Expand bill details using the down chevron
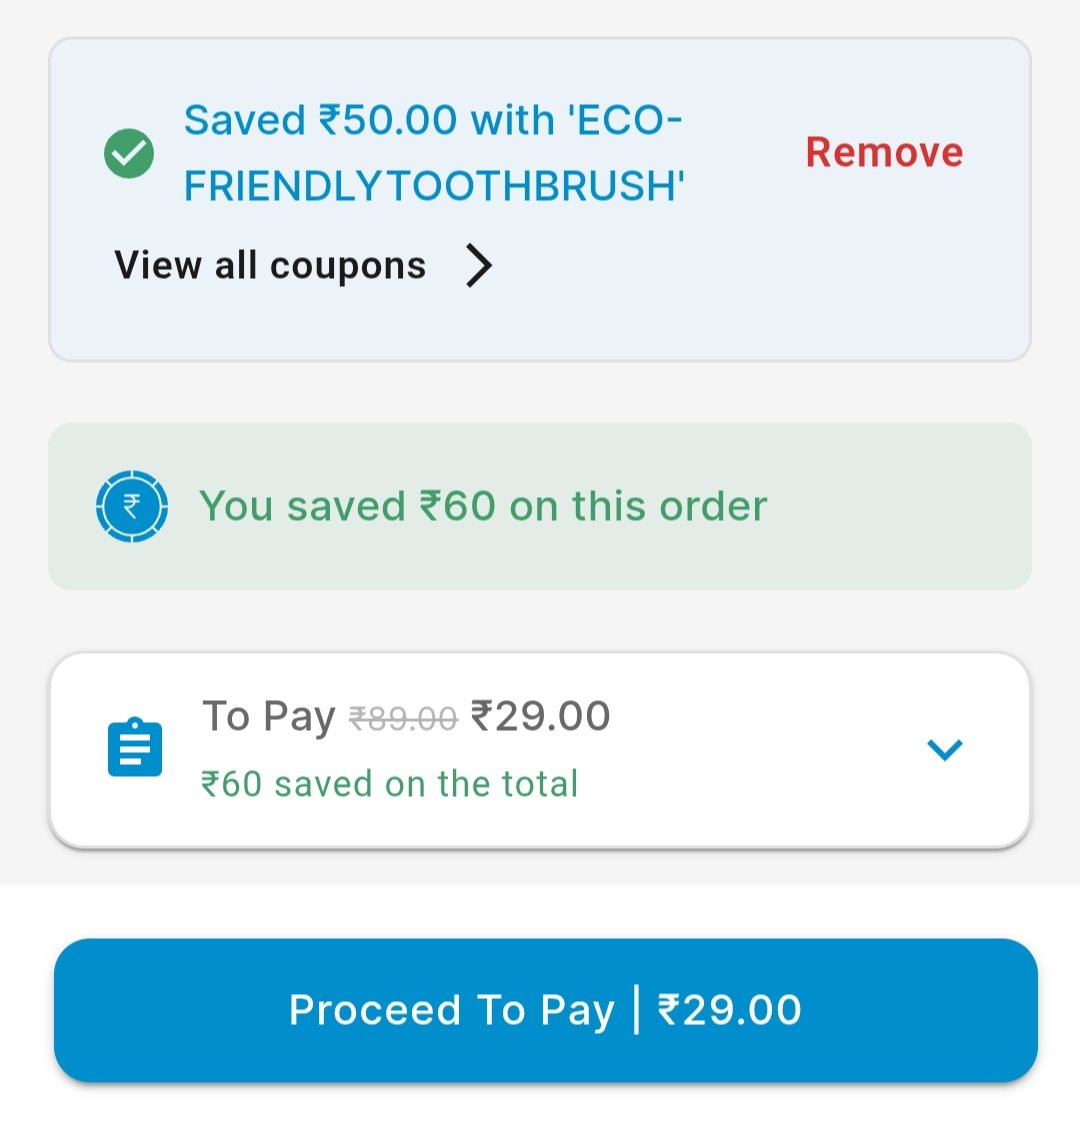This screenshot has width=1080, height=1148. 944,749
